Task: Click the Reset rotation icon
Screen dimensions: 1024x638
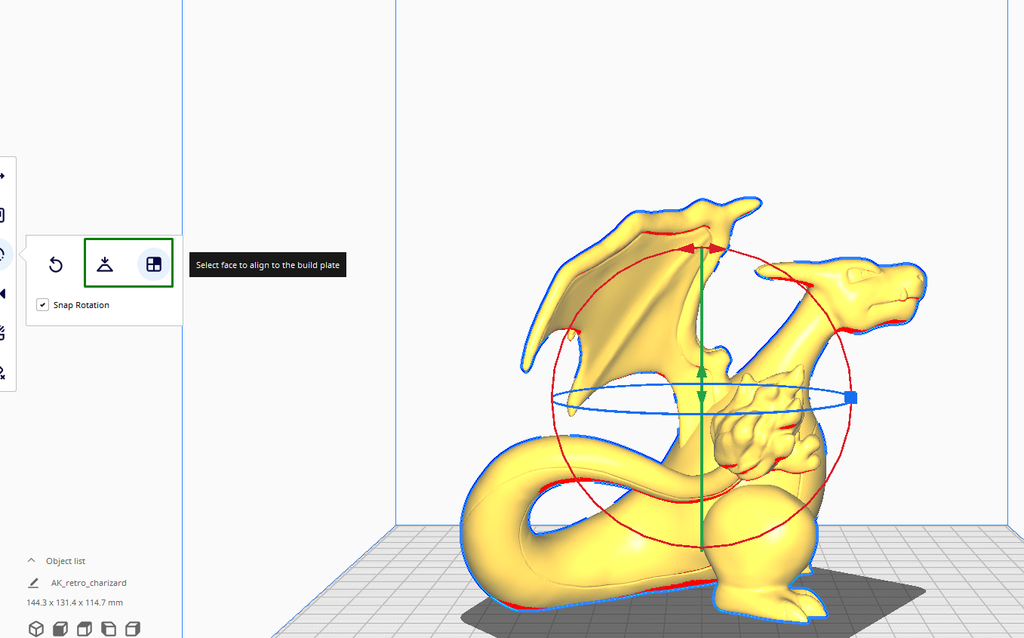Action: pos(55,264)
